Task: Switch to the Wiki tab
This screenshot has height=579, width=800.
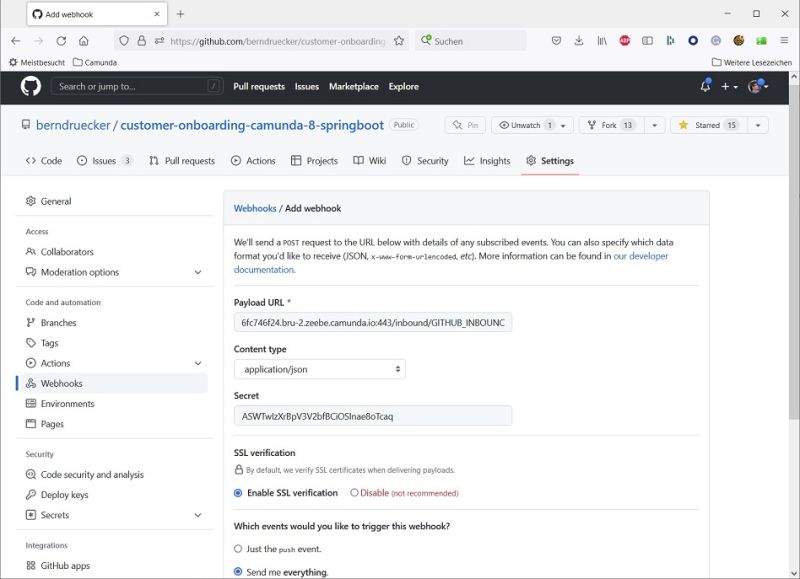Action: point(369,161)
